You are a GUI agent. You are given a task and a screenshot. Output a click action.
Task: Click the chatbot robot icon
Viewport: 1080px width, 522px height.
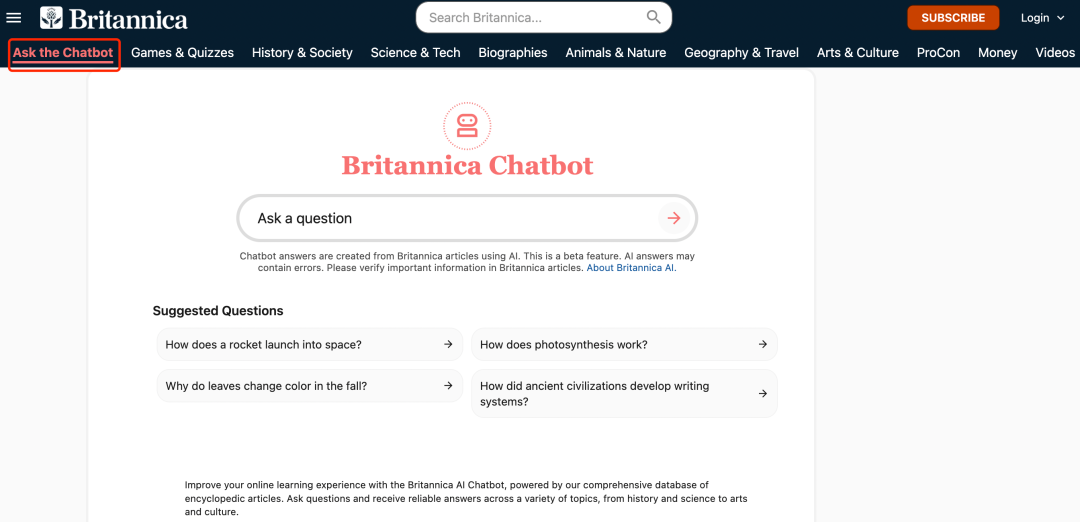click(467, 125)
